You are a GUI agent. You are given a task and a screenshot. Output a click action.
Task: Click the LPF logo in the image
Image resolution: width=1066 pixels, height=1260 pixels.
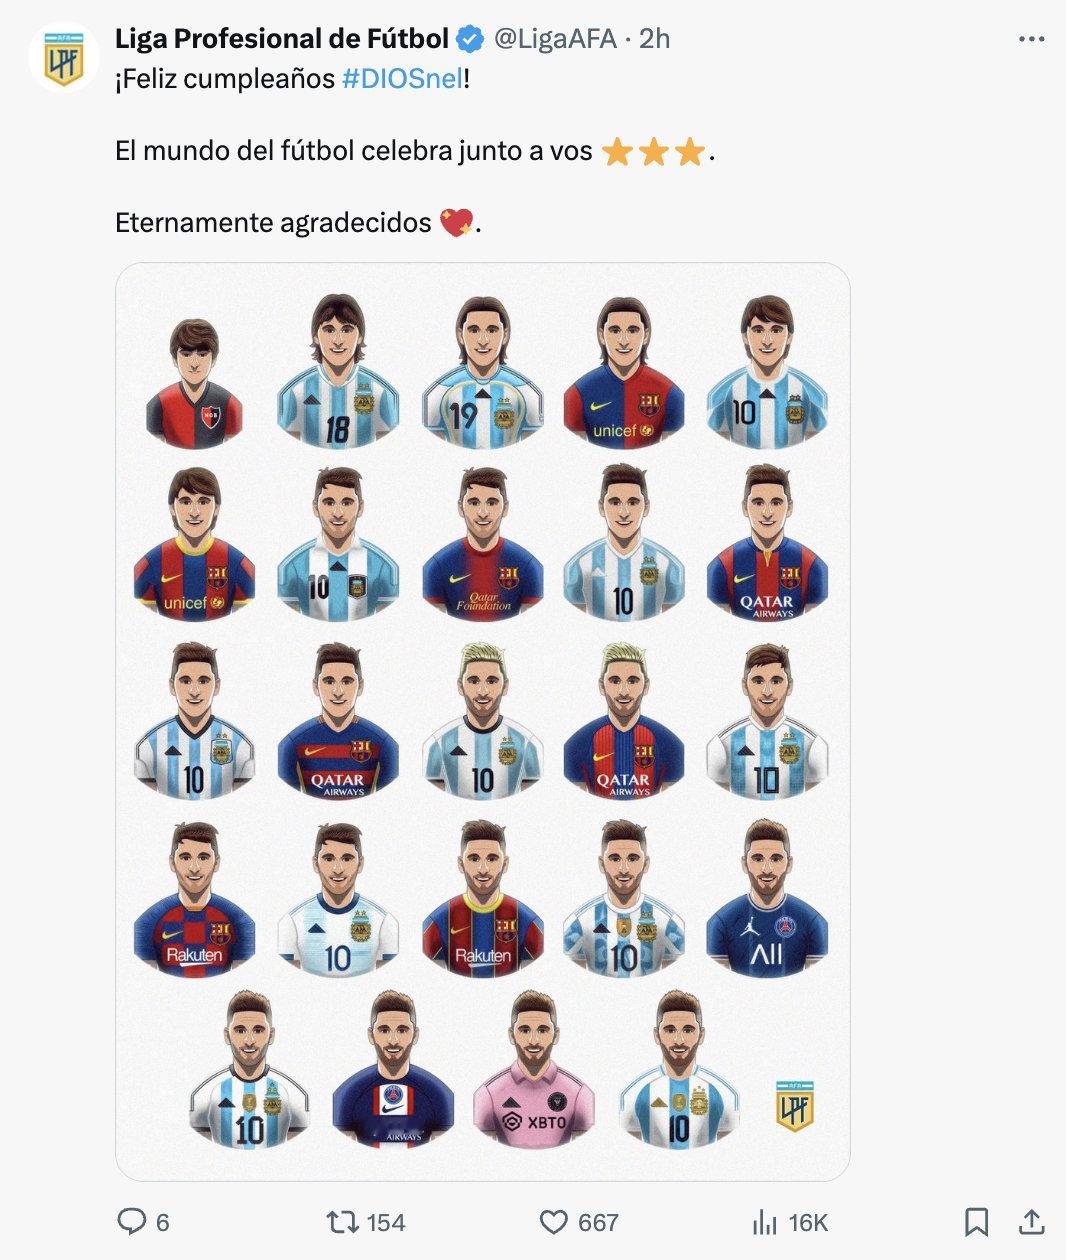coord(795,1105)
